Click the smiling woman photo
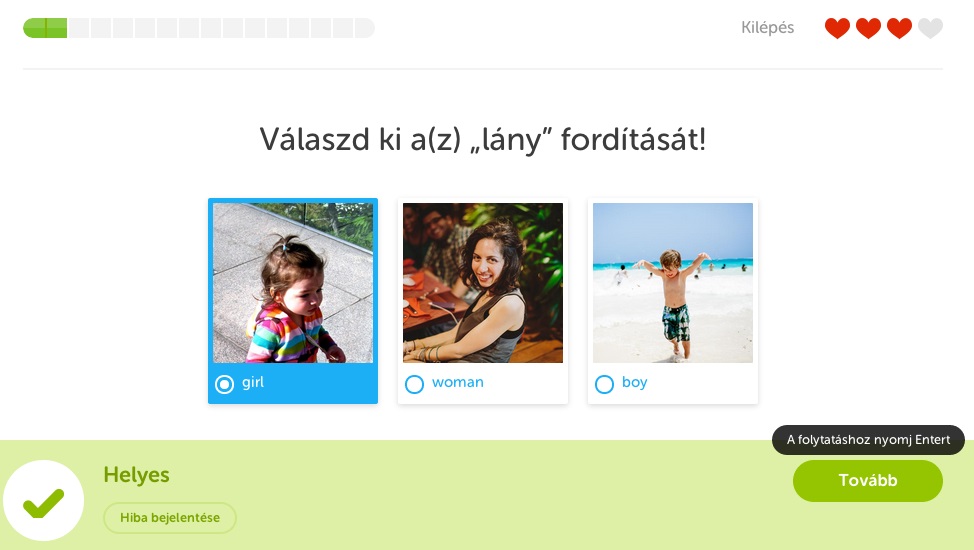This screenshot has width=974, height=550. tap(483, 283)
